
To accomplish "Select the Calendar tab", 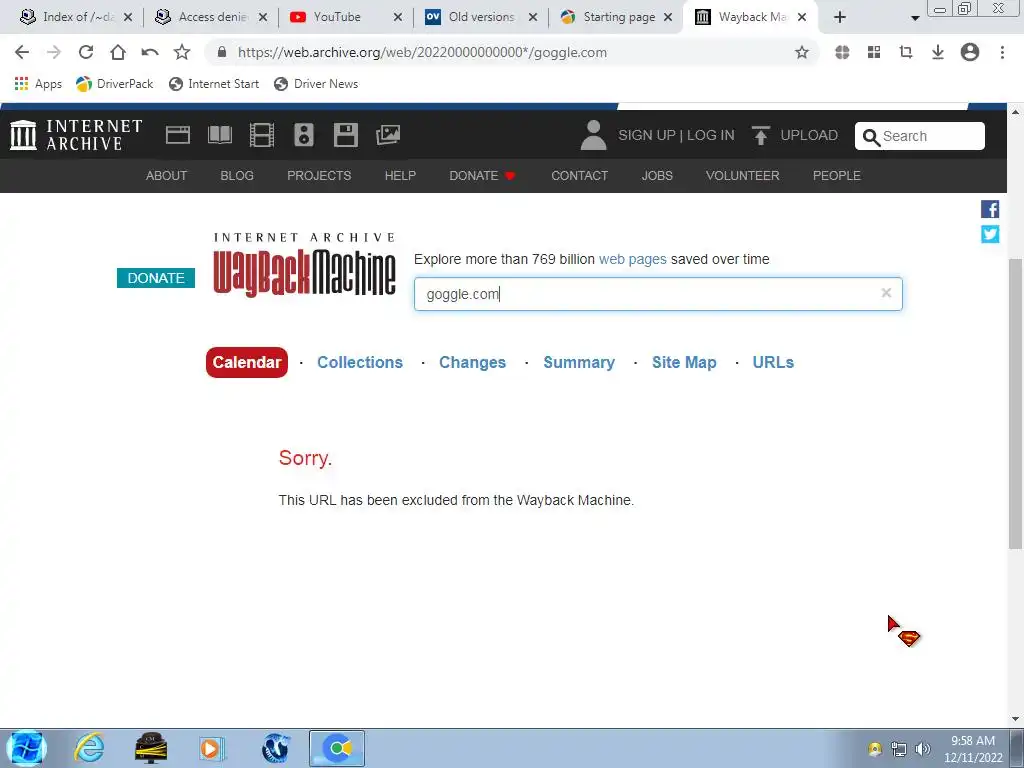I will click(247, 362).
